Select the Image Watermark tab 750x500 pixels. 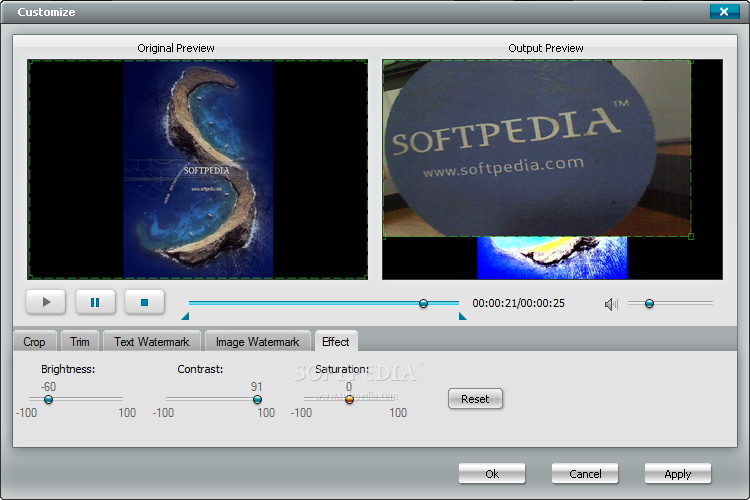pyautogui.click(x=257, y=342)
